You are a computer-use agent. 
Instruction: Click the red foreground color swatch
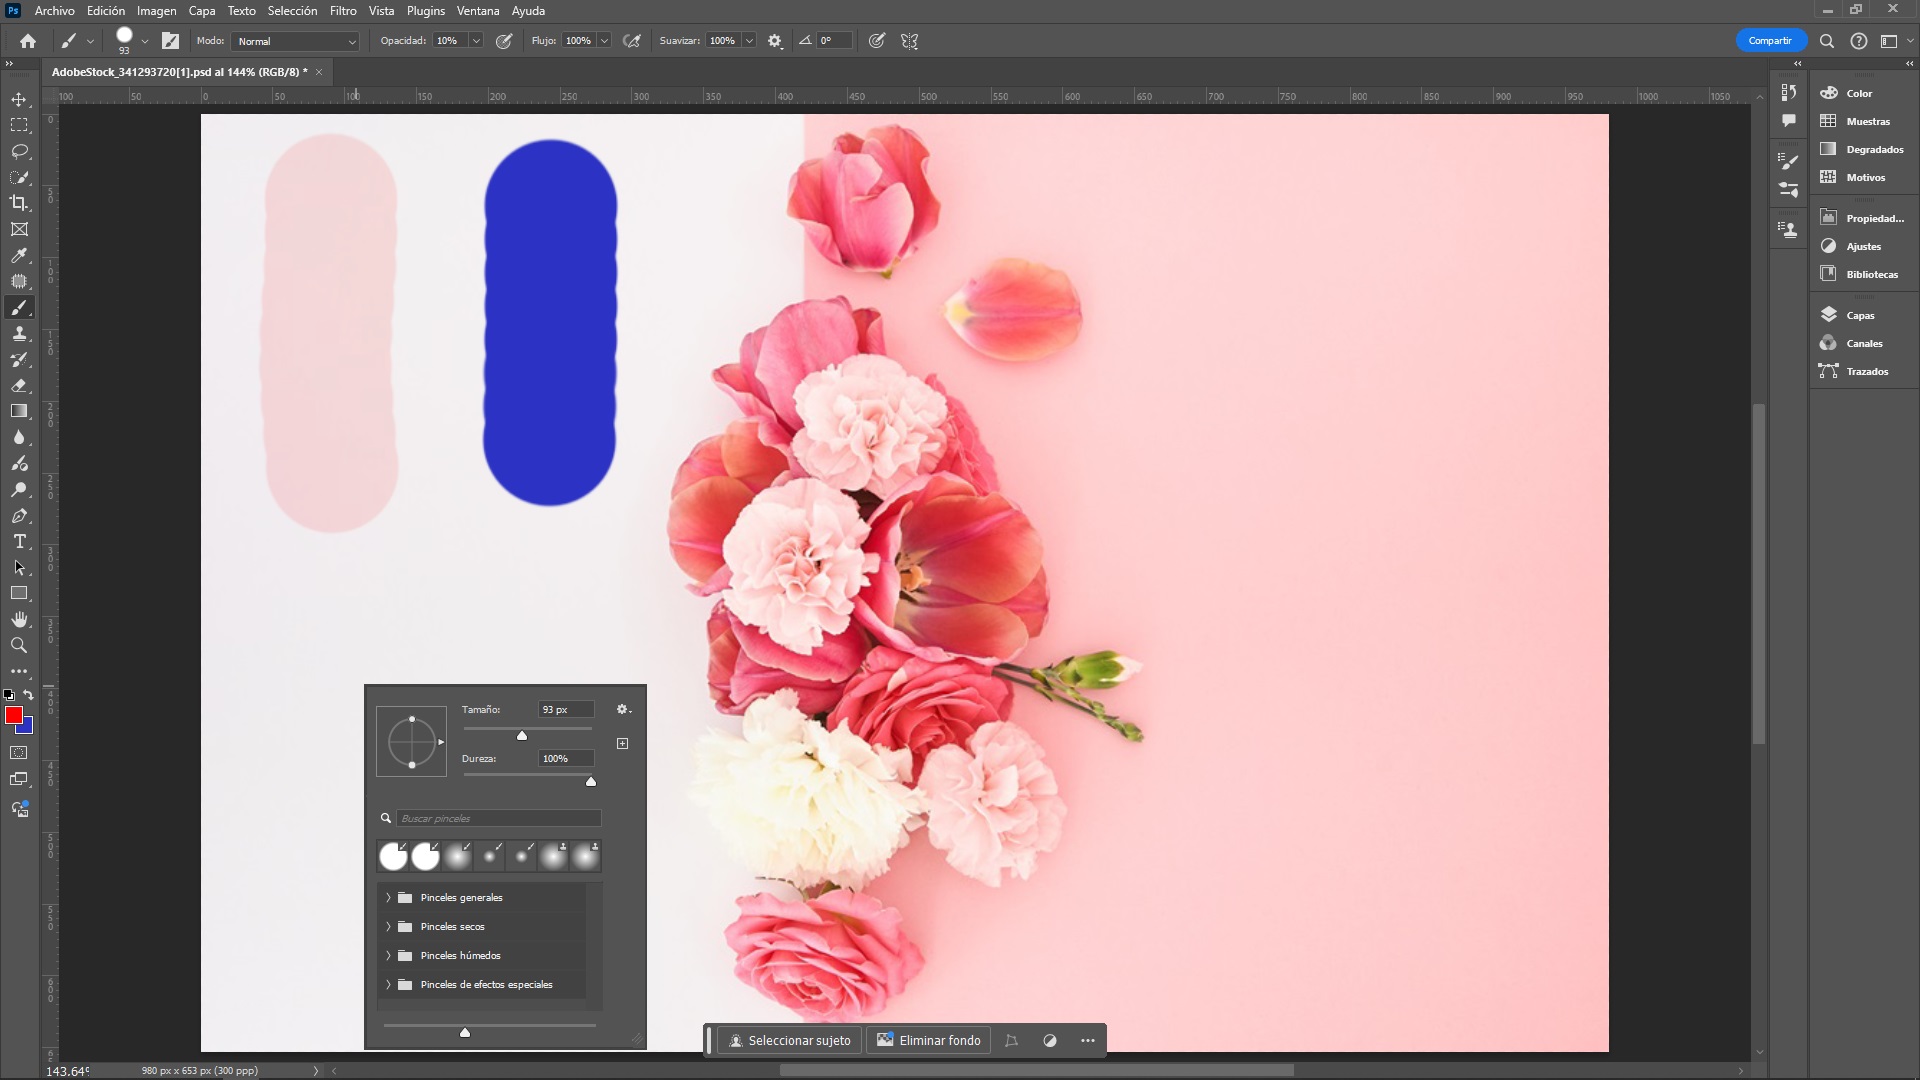point(13,715)
